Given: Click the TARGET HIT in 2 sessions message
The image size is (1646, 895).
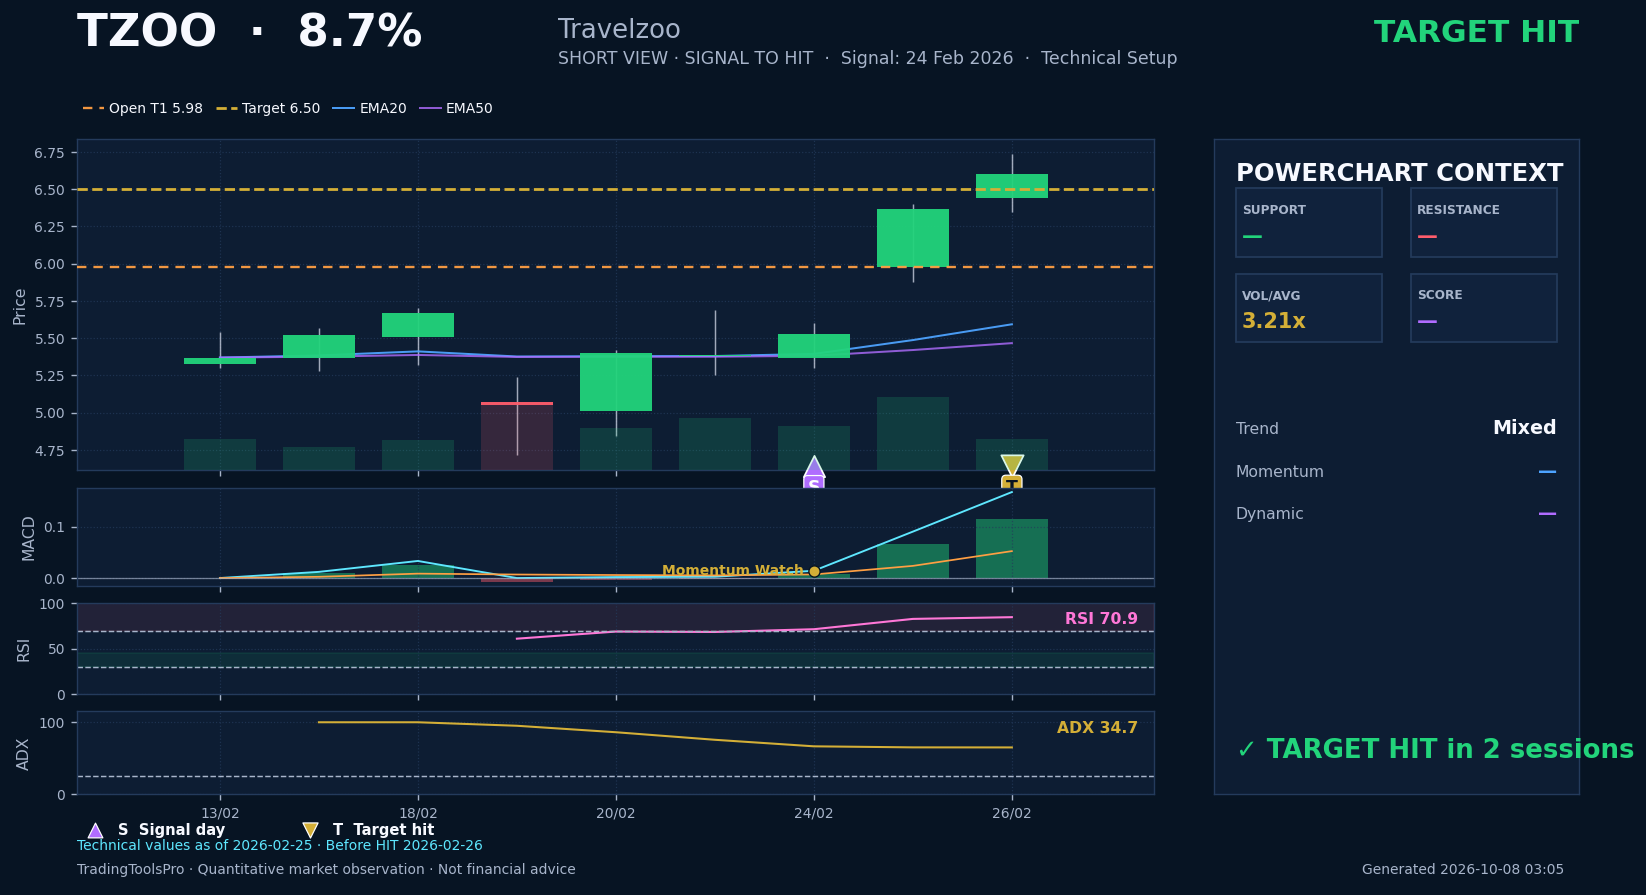Looking at the screenshot, I should [x=1435, y=750].
